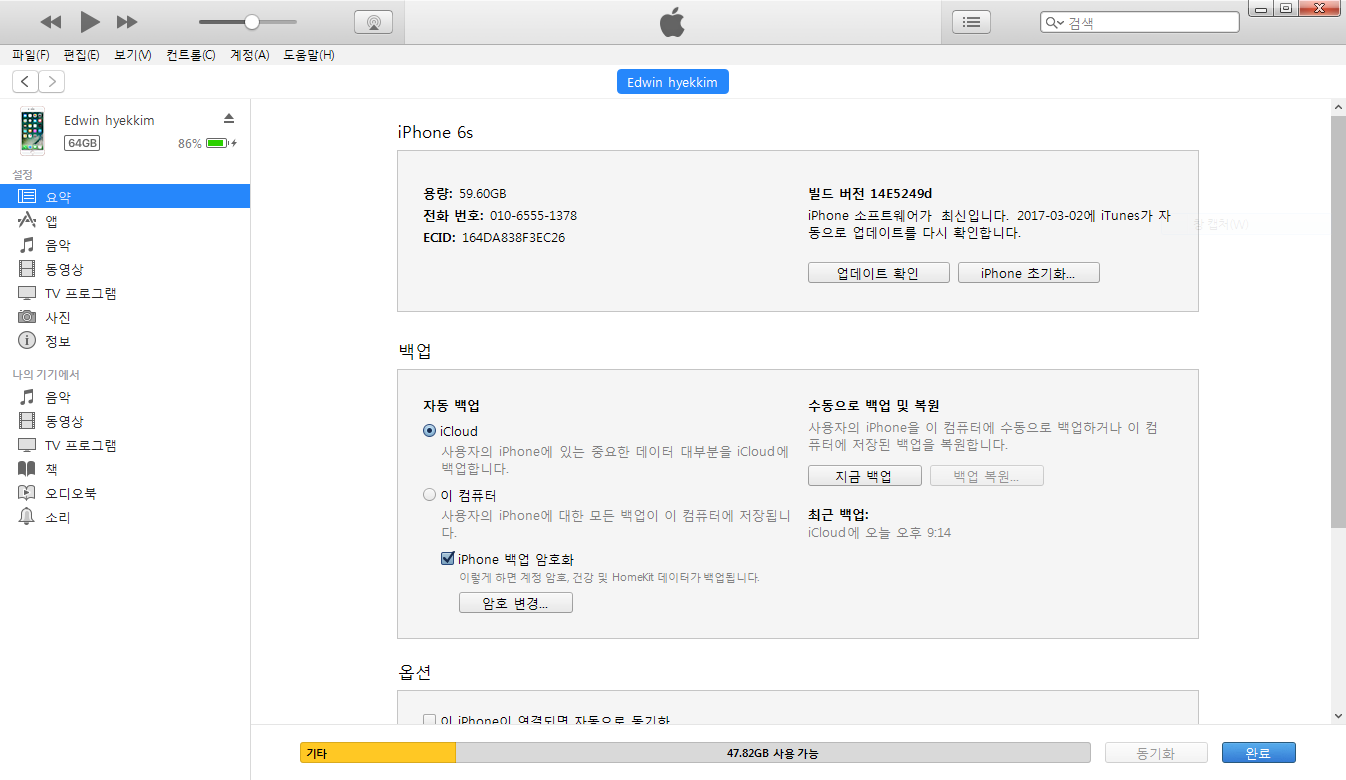Viewport: 1346px width, 780px height.
Task: Open the 편집(E) menu
Action: (x=81, y=55)
